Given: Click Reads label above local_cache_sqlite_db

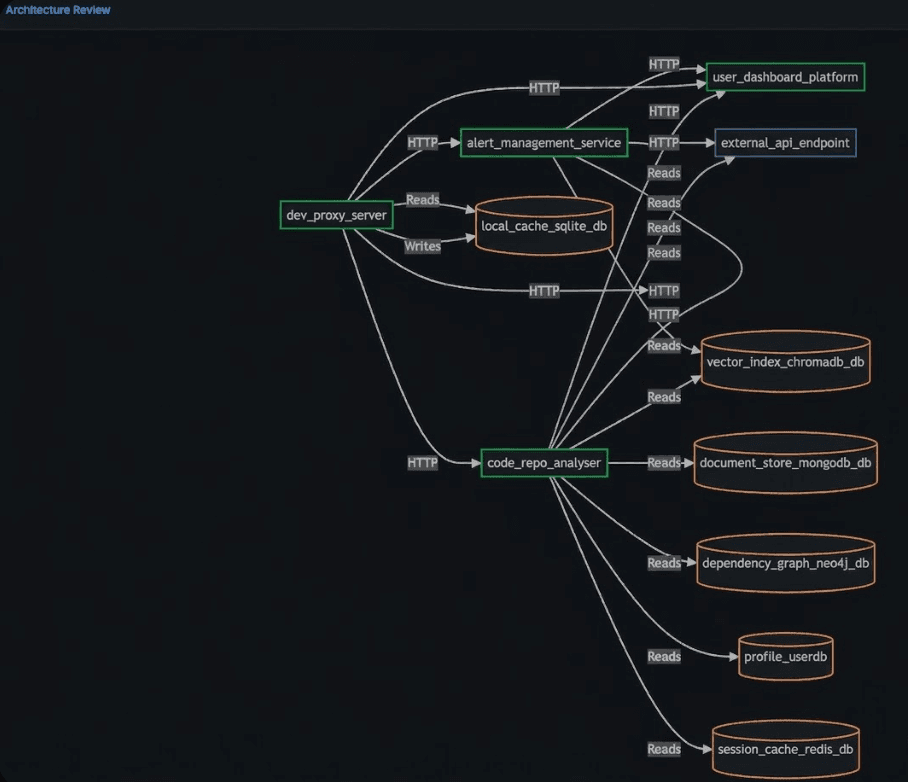Looking at the screenshot, I should pyautogui.click(x=422, y=200).
